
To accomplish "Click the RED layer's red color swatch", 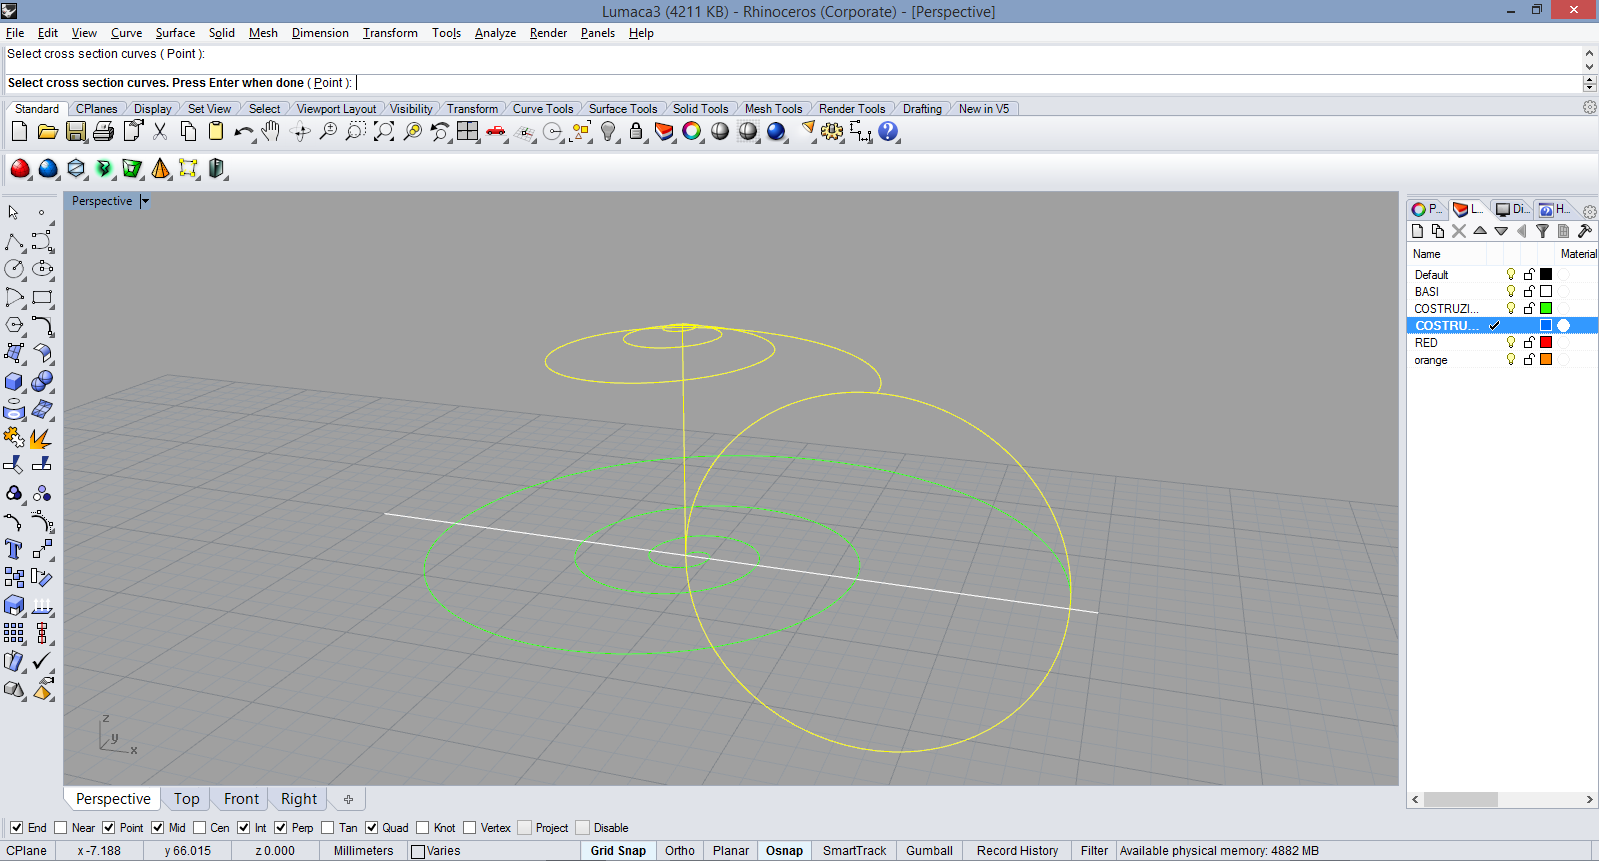I will tap(1546, 342).
